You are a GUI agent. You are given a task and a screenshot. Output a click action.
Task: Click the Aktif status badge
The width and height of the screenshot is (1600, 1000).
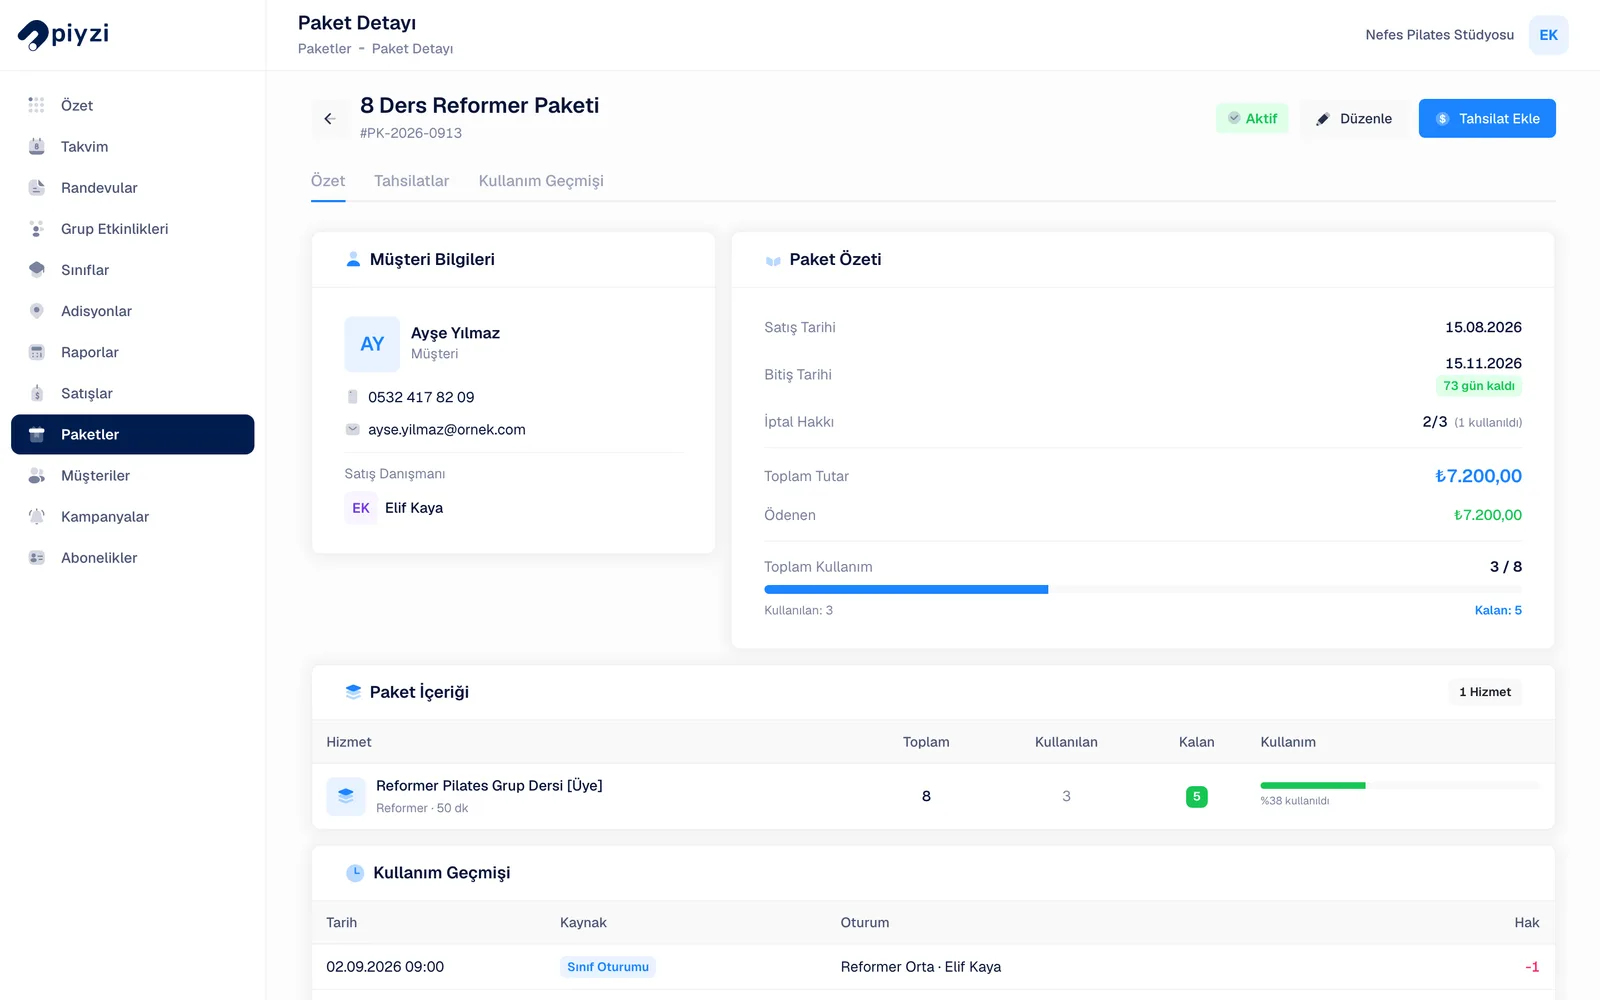pyautogui.click(x=1252, y=118)
